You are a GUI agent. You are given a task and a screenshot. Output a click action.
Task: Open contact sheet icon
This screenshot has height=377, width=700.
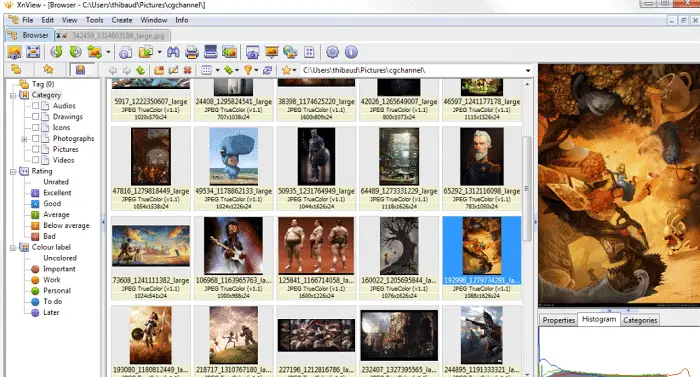click(309, 52)
